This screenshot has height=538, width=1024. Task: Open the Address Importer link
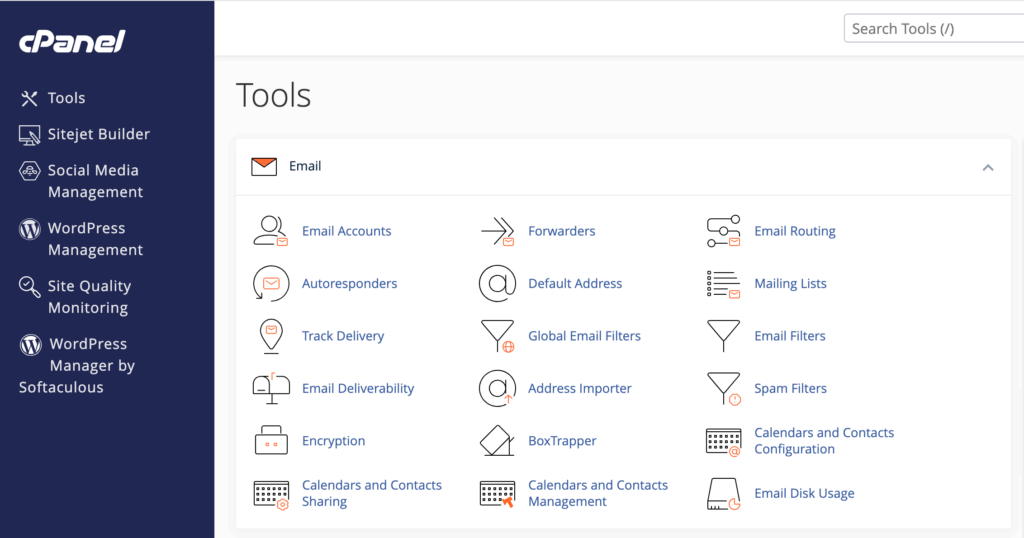[x=580, y=388]
